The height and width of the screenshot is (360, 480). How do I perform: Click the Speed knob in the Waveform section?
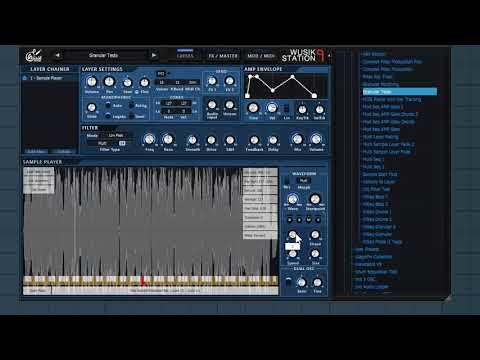pyautogui.click(x=292, y=254)
